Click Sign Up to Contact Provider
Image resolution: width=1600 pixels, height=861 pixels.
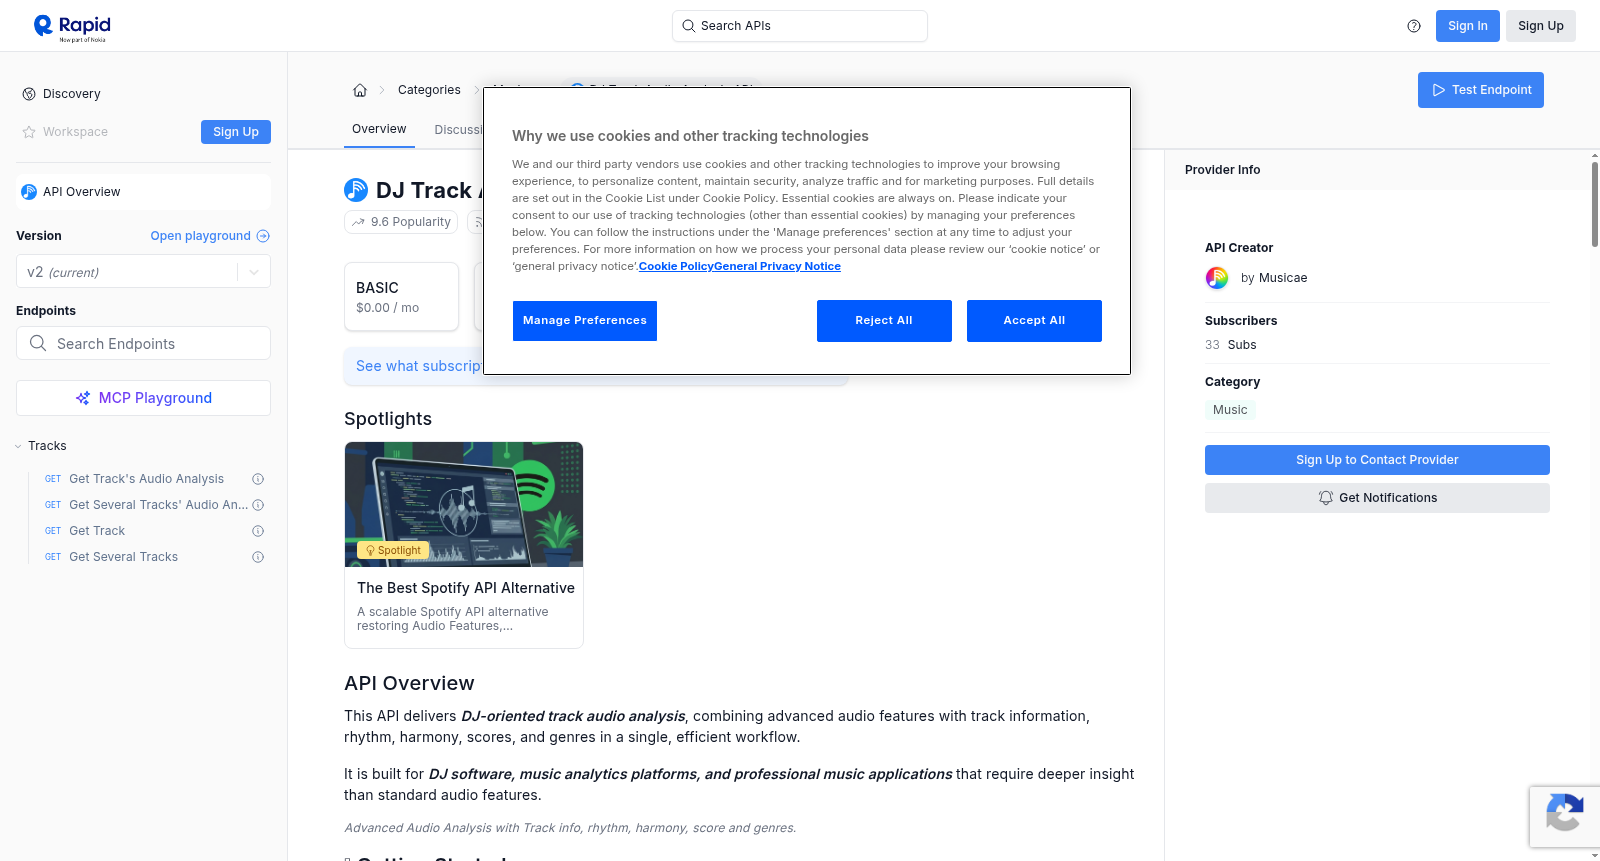pyautogui.click(x=1377, y=460)
